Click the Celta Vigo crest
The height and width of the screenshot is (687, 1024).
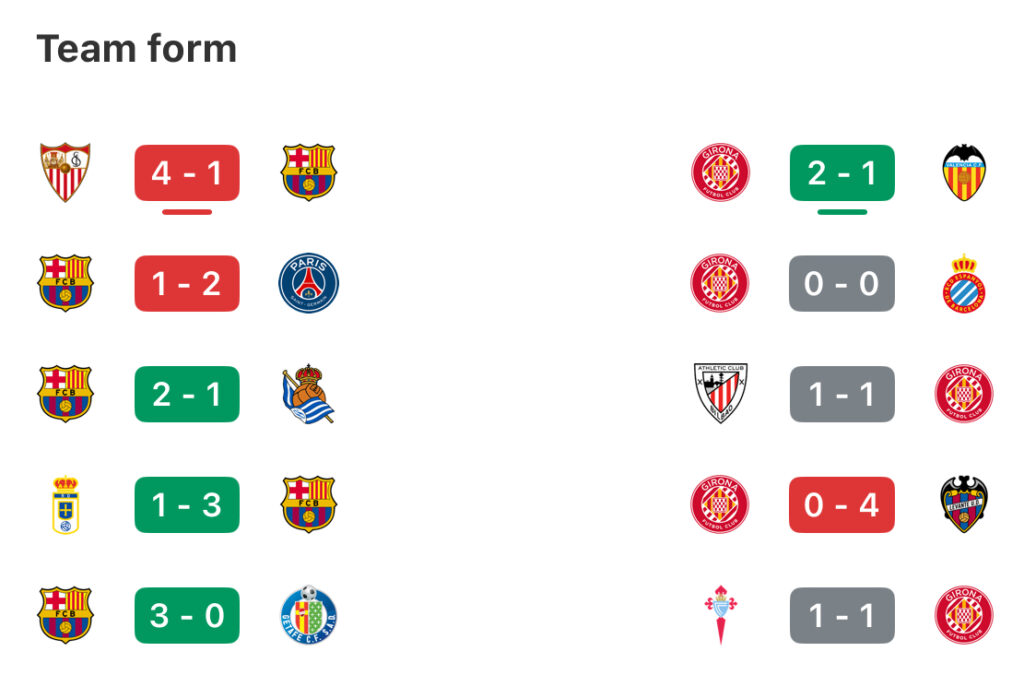coord(720,615)
